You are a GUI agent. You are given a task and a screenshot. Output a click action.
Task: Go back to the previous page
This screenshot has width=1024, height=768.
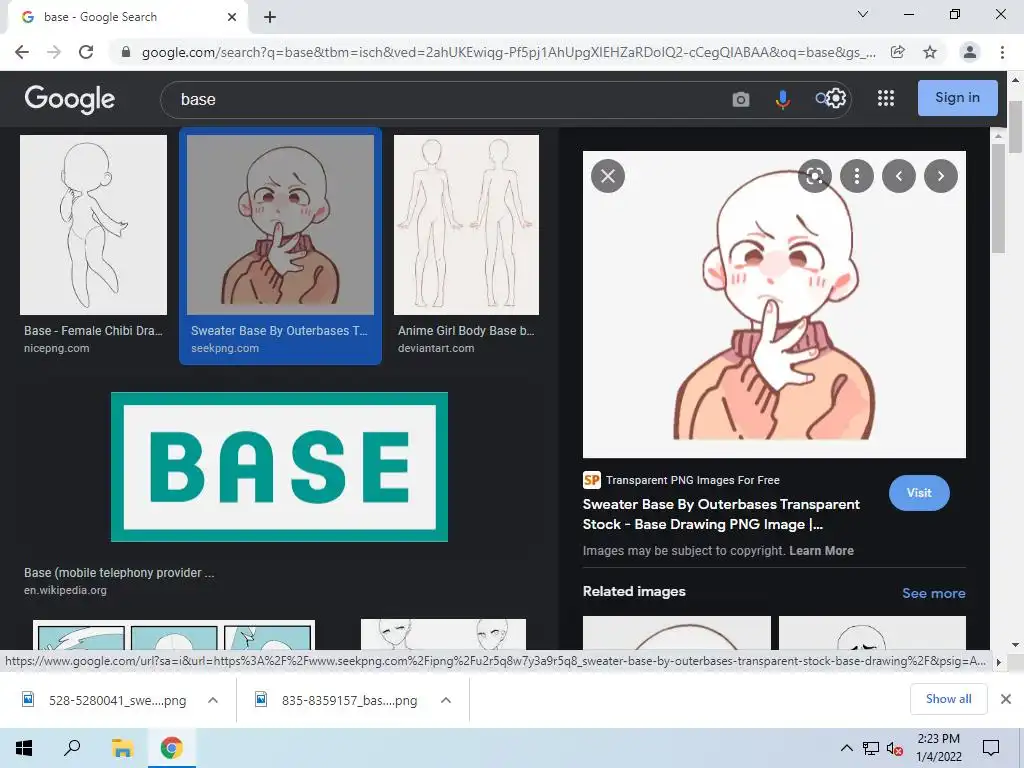22,52
